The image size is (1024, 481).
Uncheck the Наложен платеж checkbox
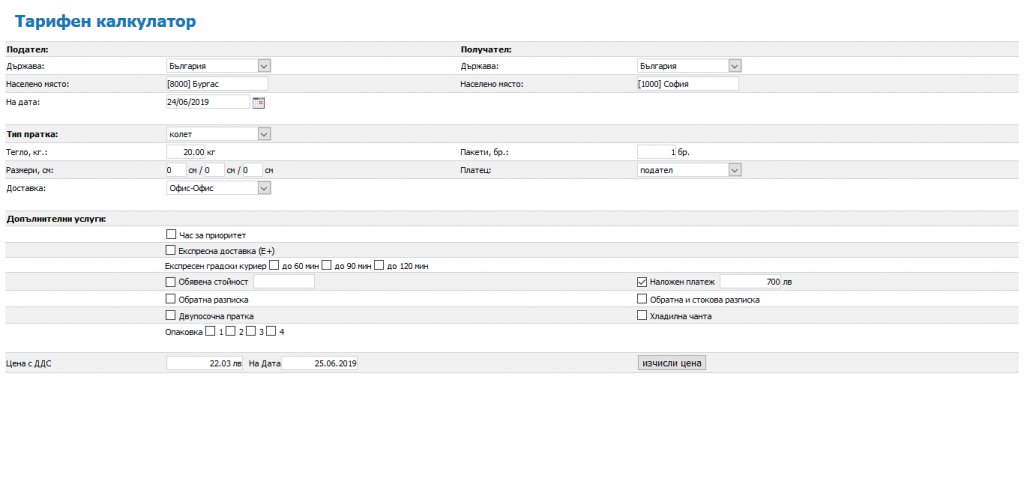pyautogui.click(x=642, y=282)
